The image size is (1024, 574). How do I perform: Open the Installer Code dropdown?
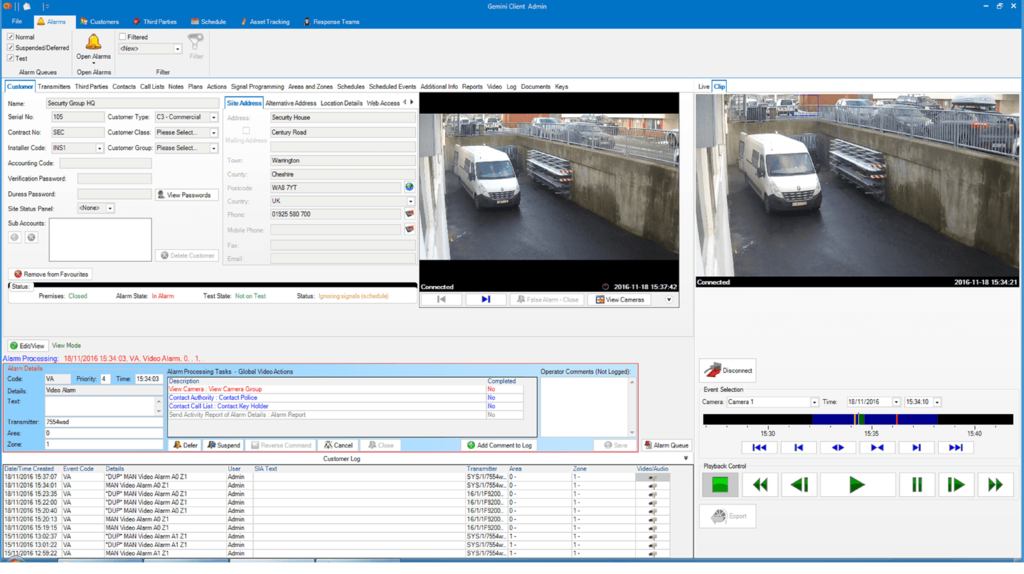(100, 148)
